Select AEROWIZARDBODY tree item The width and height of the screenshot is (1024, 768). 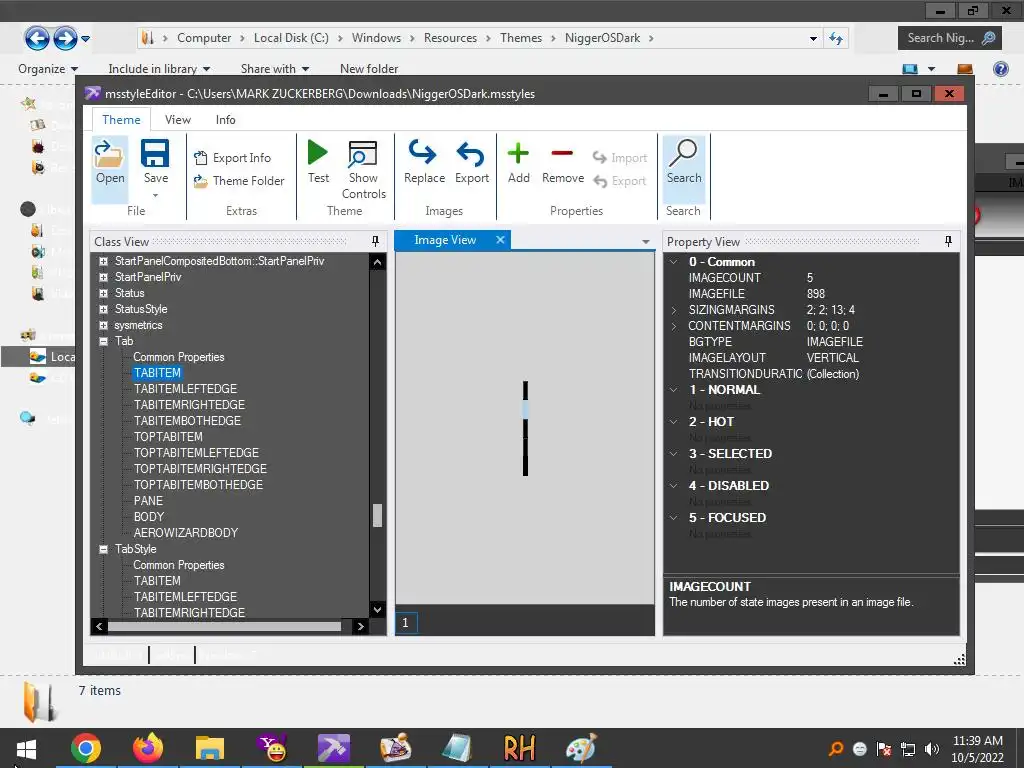pyautogui.click(x=185, y=533)
